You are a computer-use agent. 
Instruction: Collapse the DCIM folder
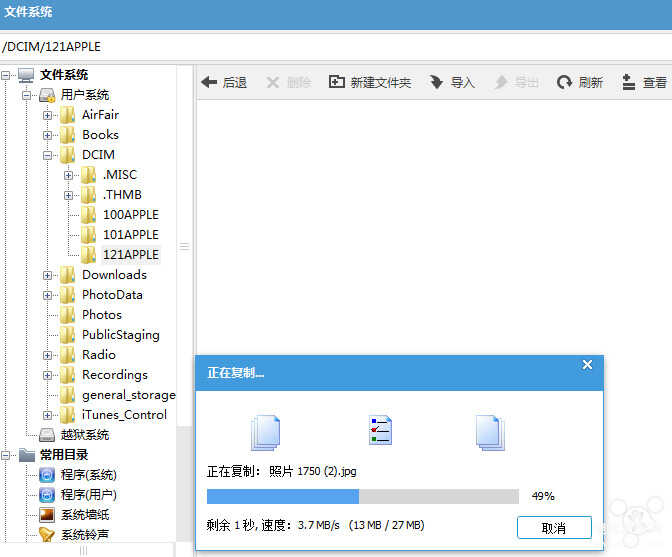(47, 155)
